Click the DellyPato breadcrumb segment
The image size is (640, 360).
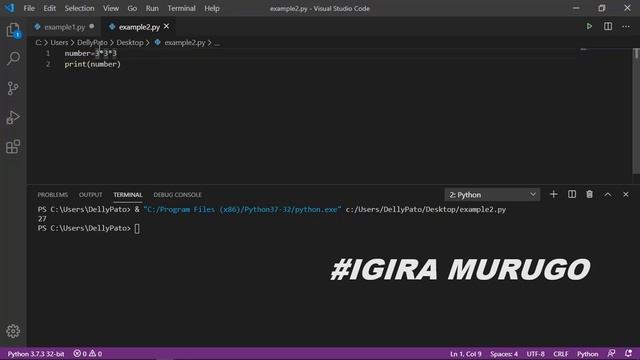click(92, 42)
